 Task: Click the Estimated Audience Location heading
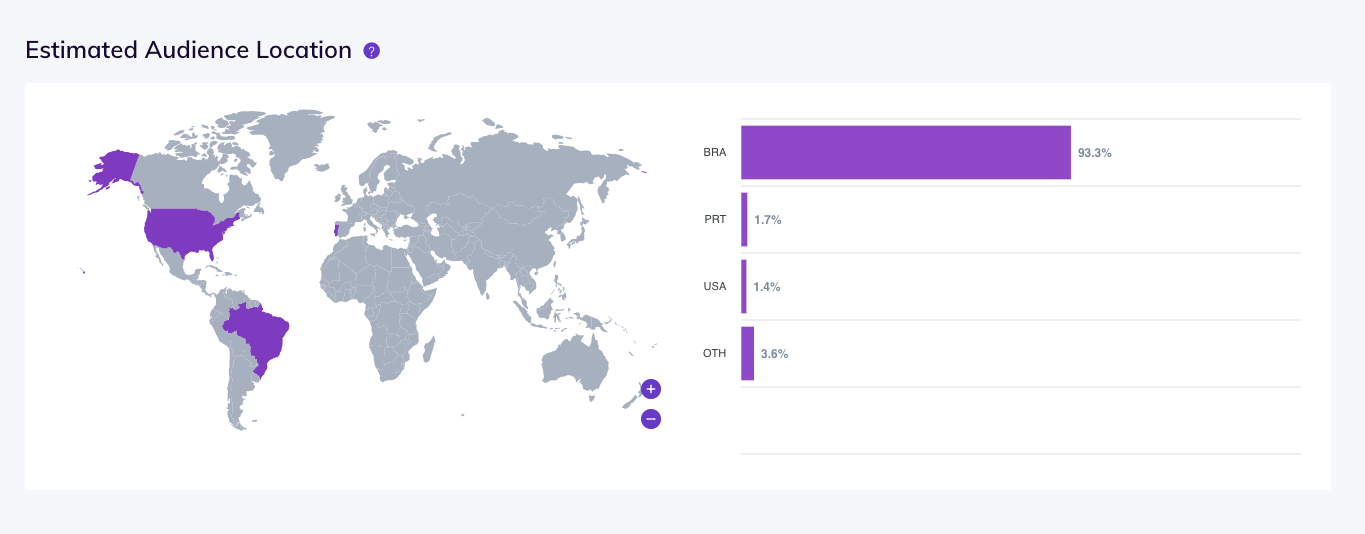[189, 50]
